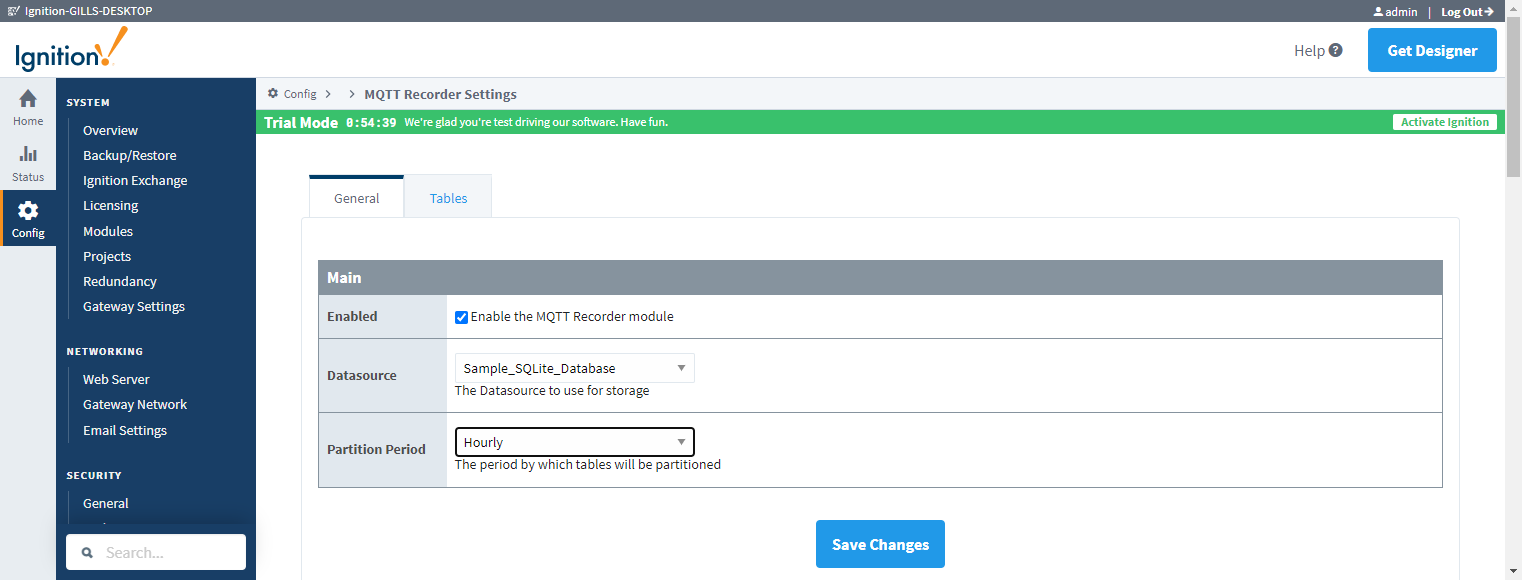
Task: Open Overview in the System menu
Action: pos(110,130)
